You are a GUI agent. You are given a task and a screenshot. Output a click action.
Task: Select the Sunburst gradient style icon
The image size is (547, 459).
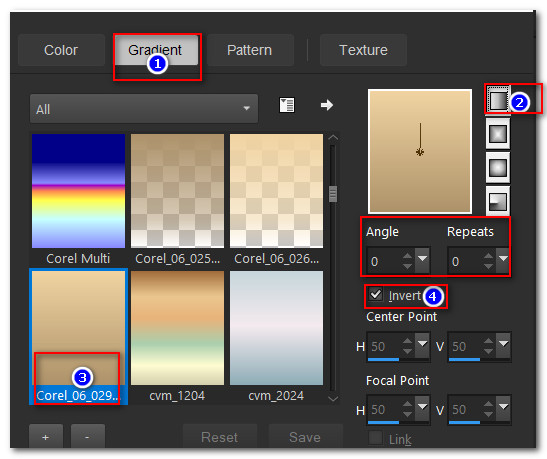[x=498, y=168]
